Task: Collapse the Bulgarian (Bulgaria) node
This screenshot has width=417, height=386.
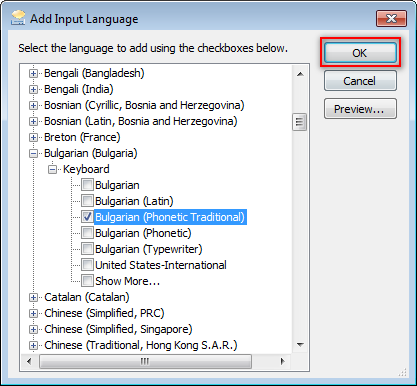Action: tap(33, 153)
